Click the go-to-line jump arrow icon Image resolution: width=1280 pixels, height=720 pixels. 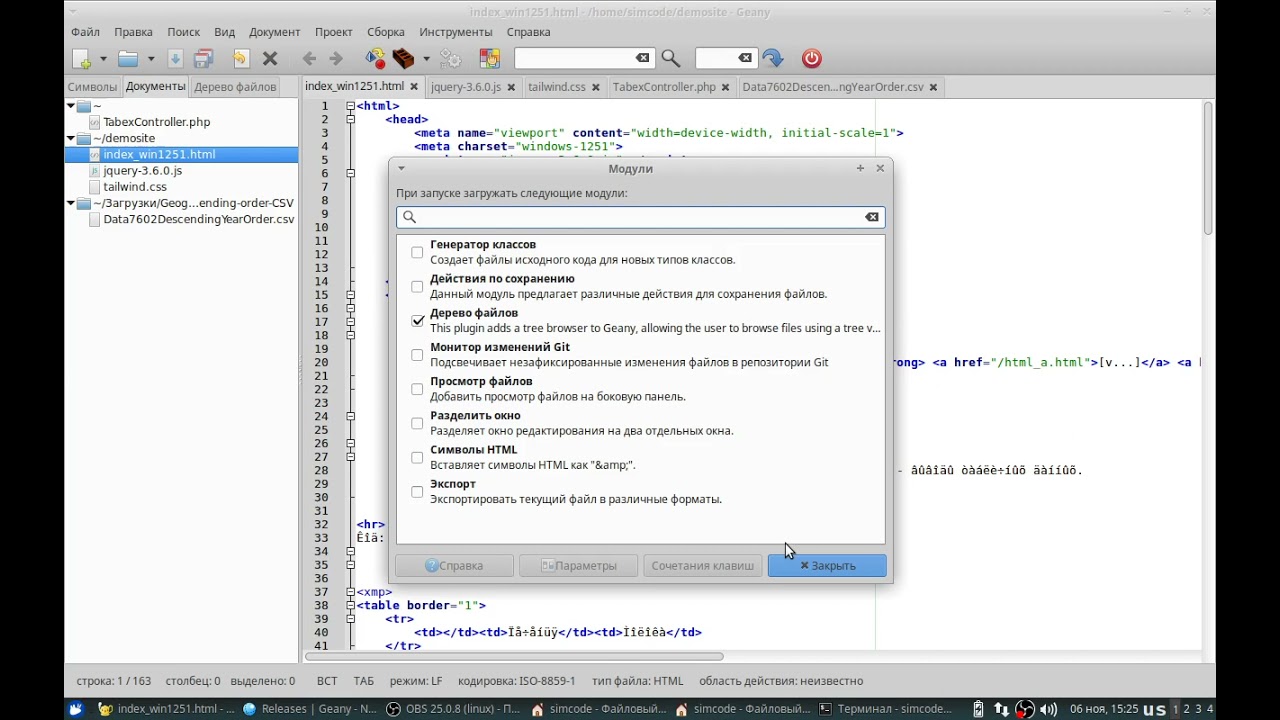772,59
